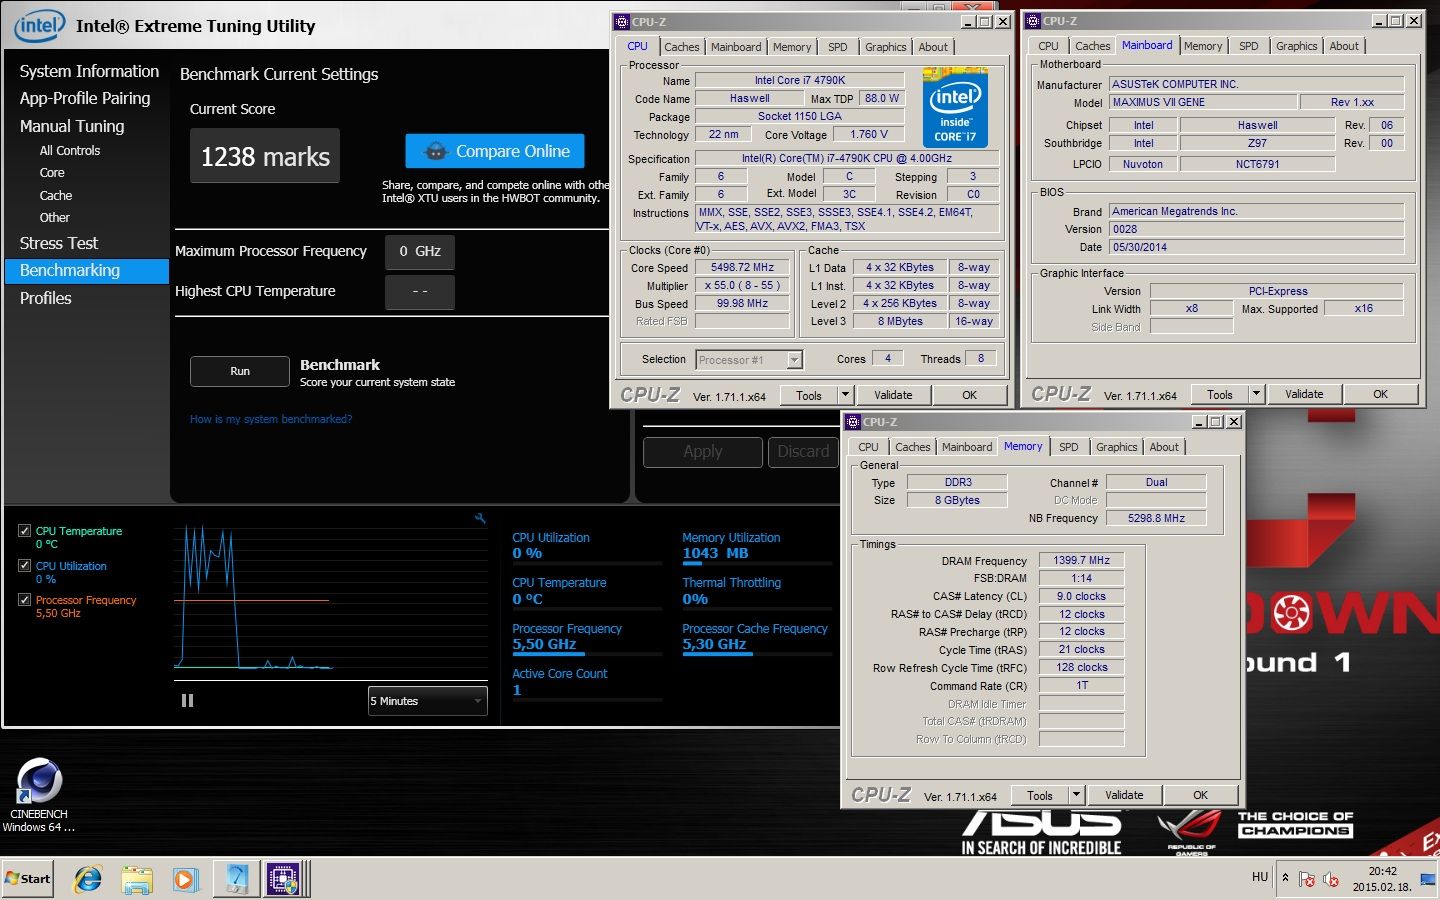Open Windows Media Player from taskbar

click(185, 879)
